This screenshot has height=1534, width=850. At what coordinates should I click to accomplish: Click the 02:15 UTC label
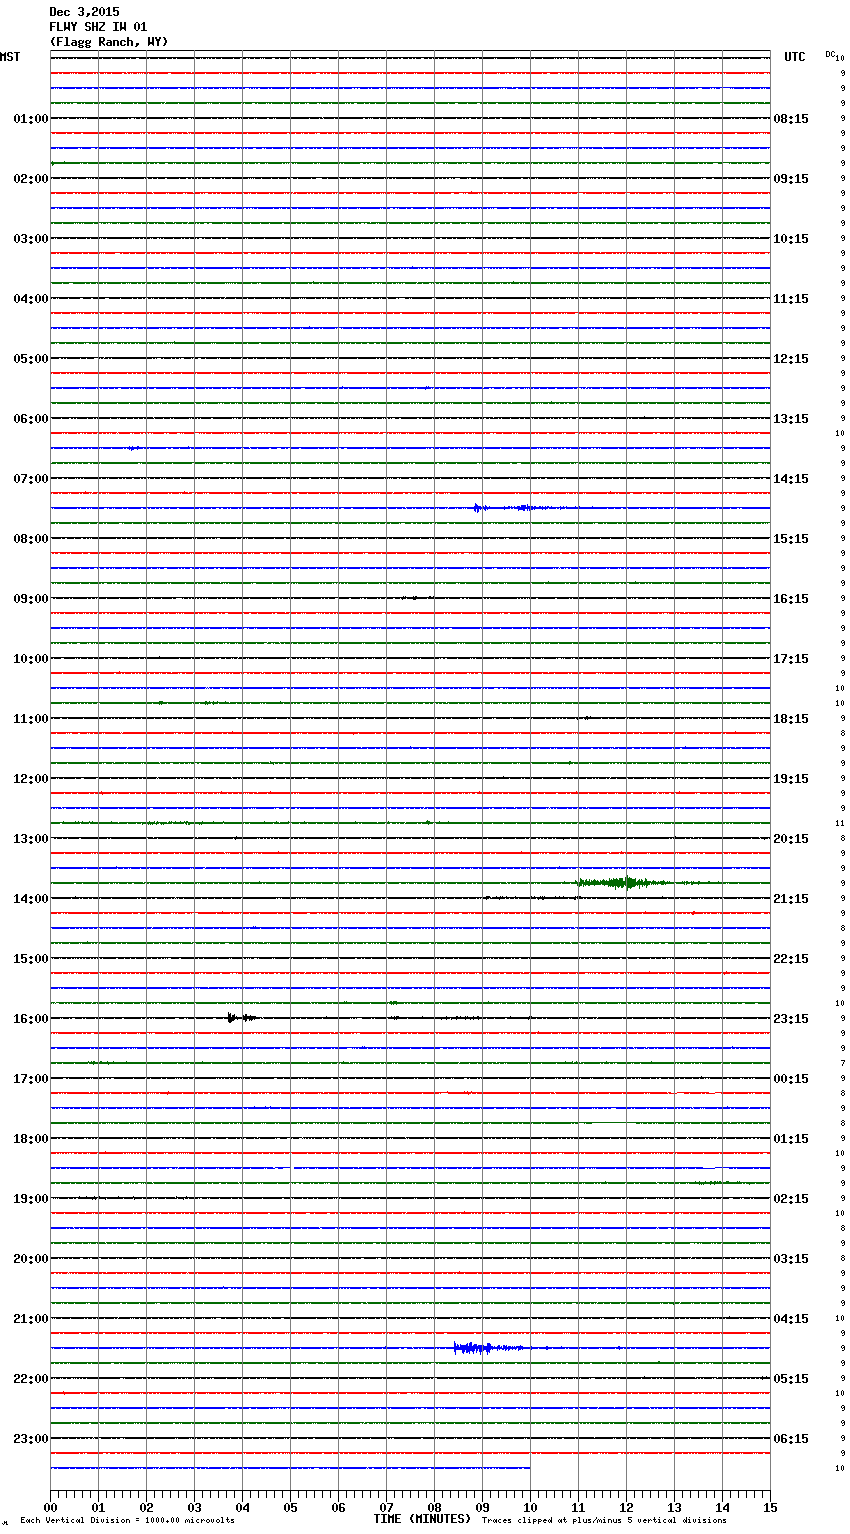(791, 1199)
